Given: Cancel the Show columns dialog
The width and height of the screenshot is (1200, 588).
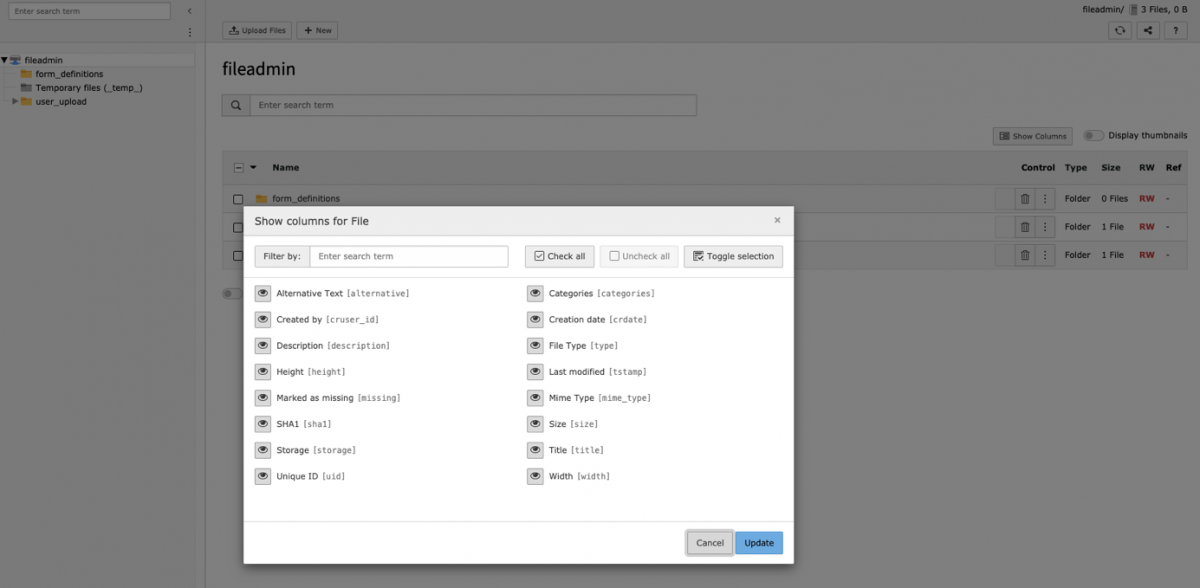Looking at the screenshot, I should (x=710, y=542).
